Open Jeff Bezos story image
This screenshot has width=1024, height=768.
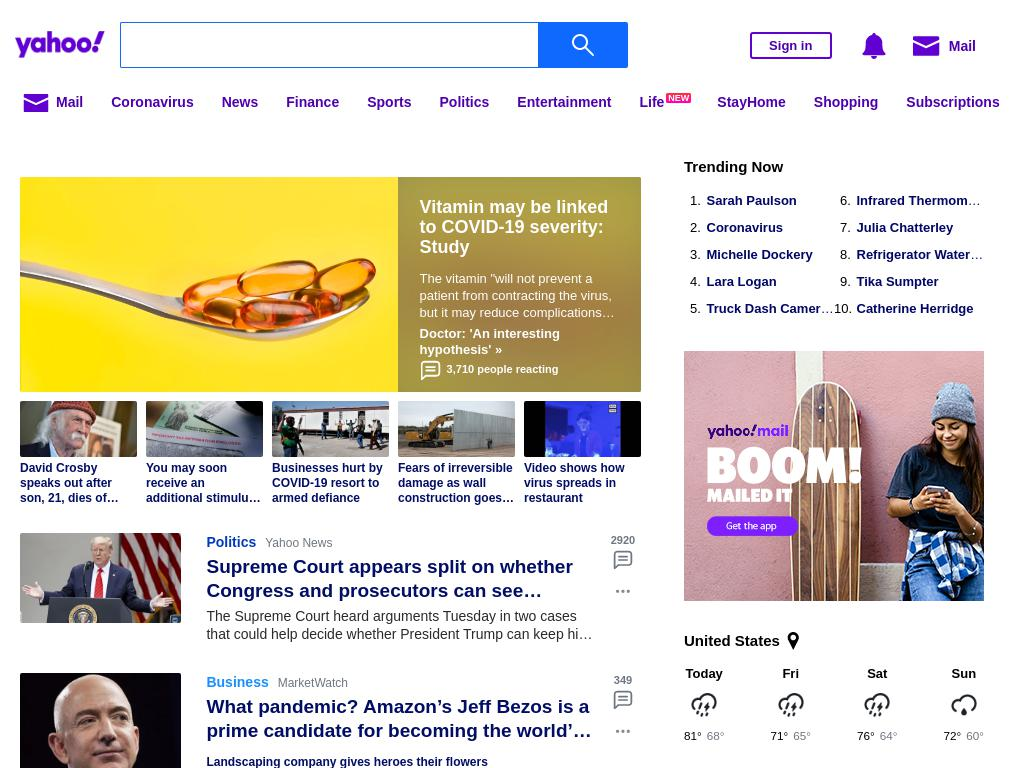pyautogui.click(x=101, y=720)
